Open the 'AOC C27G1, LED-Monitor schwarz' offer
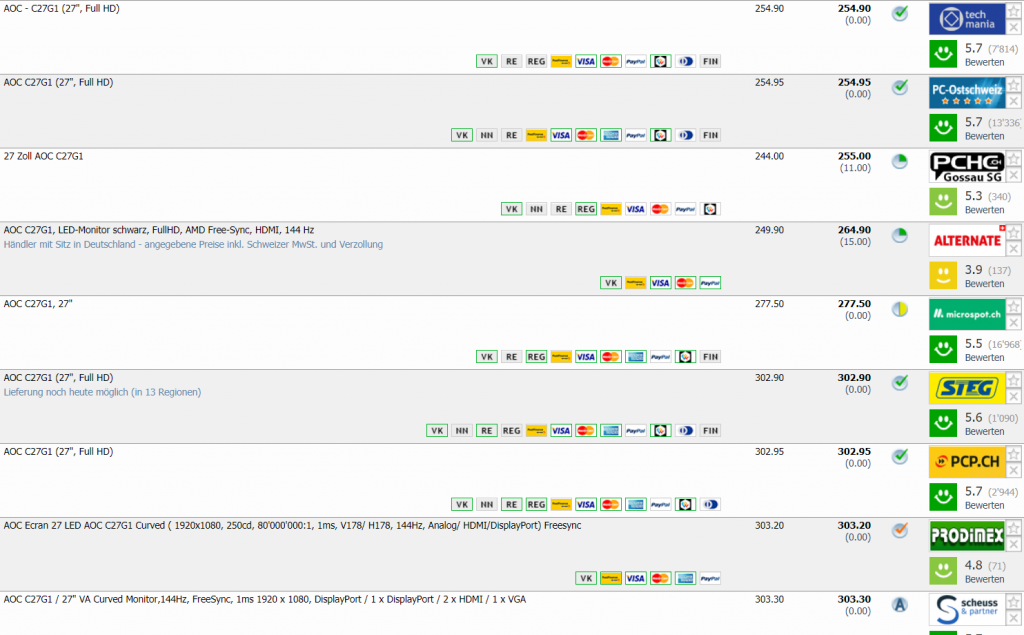 pyautogui.click(x=159, y=230)
